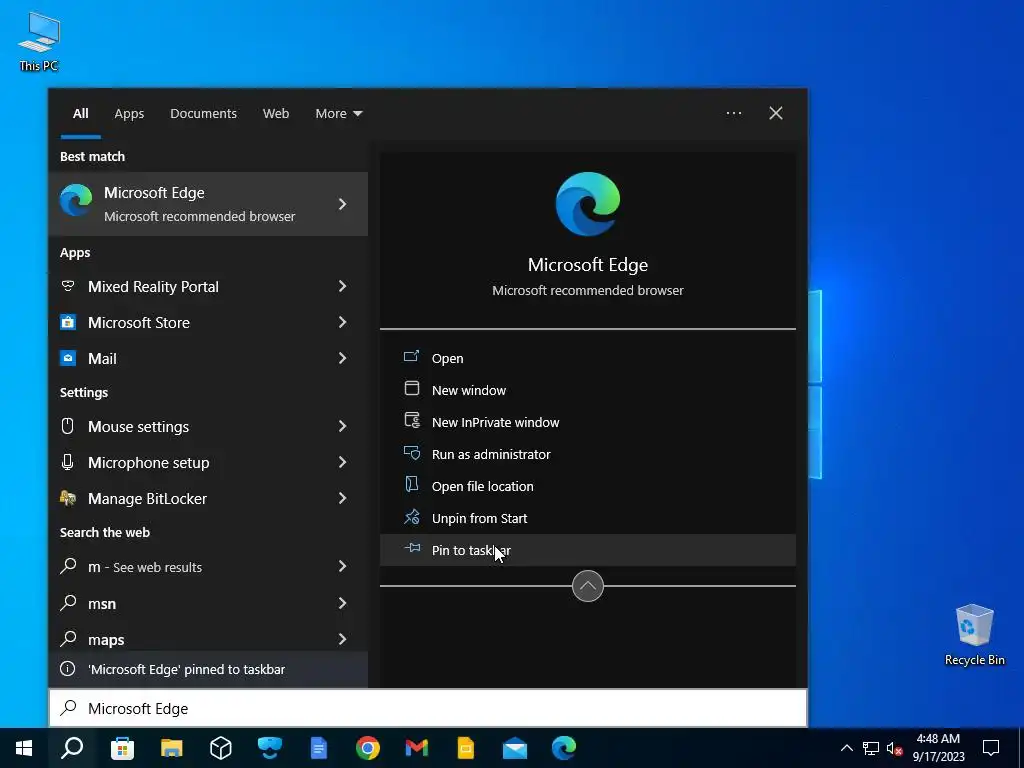Switch to the Apps search tab

point(129,114)
